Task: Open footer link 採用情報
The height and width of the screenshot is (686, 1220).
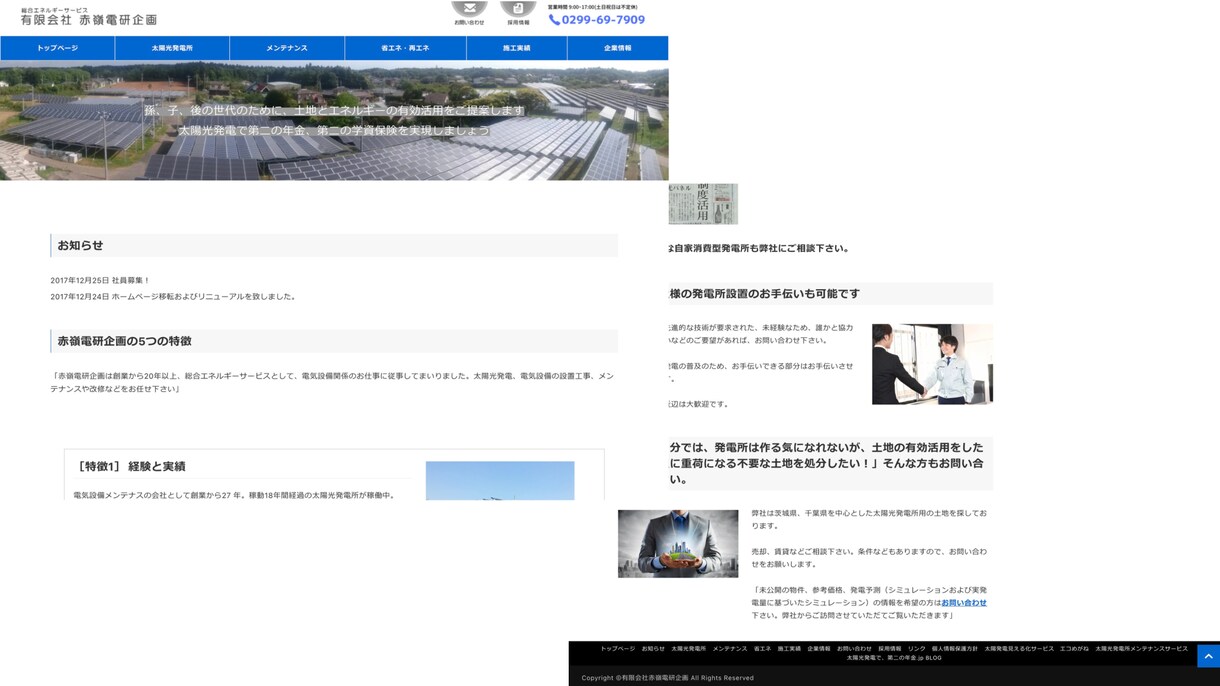Action: click(890, 649)
